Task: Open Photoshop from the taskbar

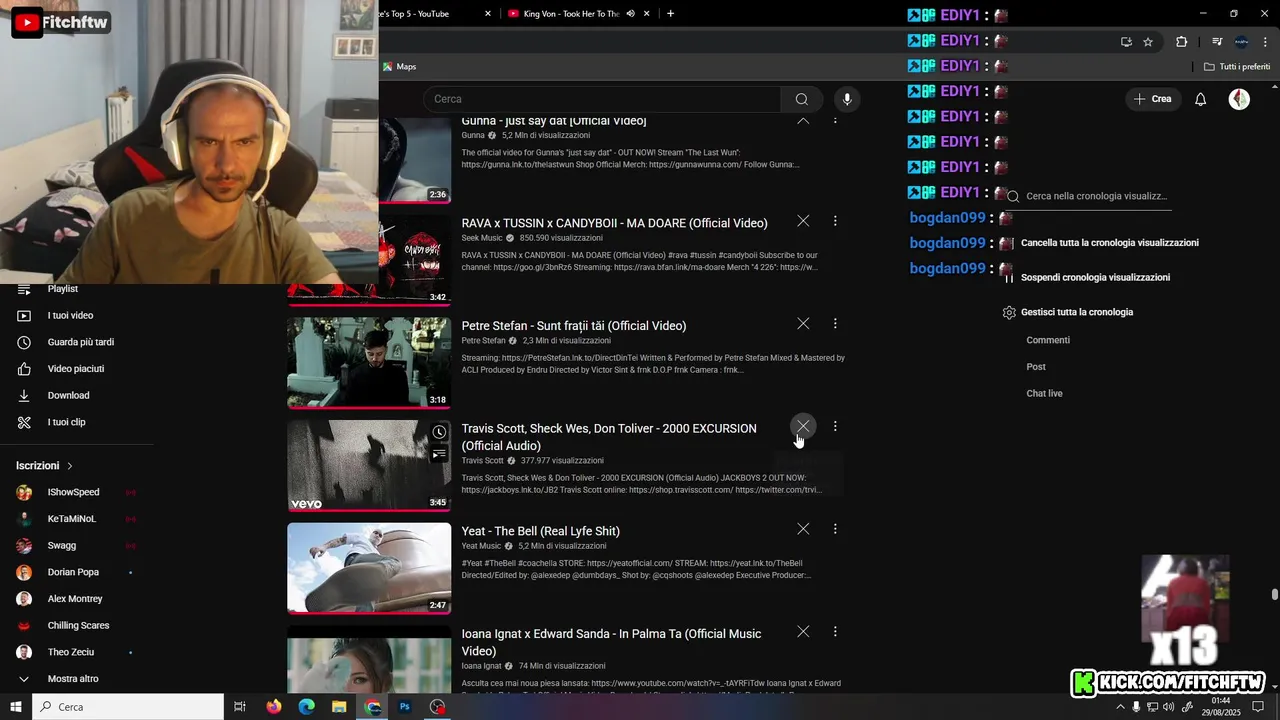Action: tap(405, 707)
